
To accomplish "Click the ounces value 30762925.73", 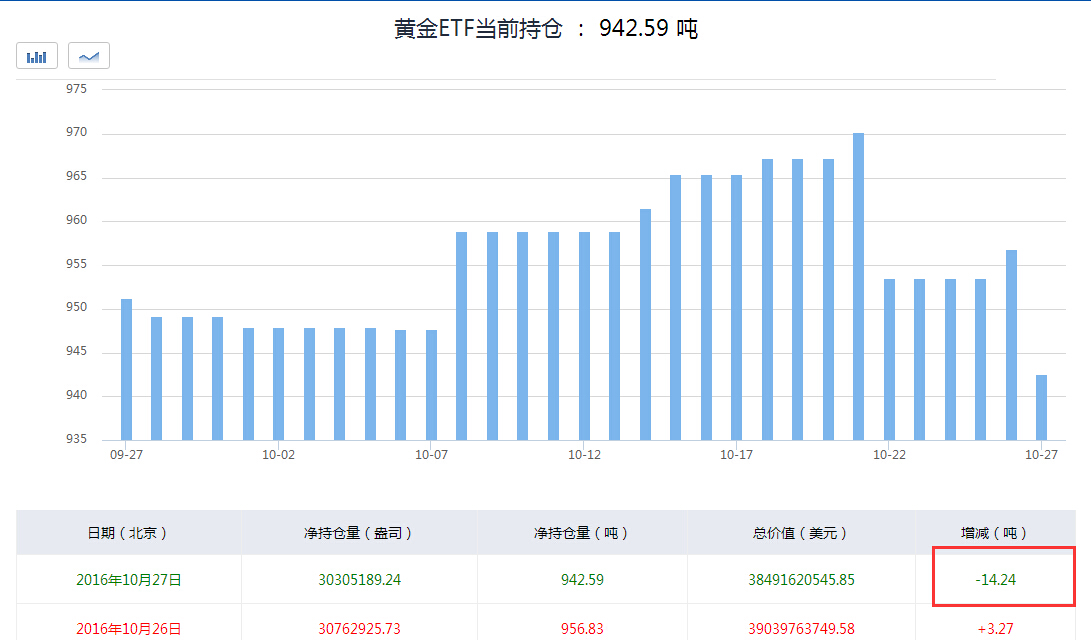I will pyautogui.click(x=360, y=629).
